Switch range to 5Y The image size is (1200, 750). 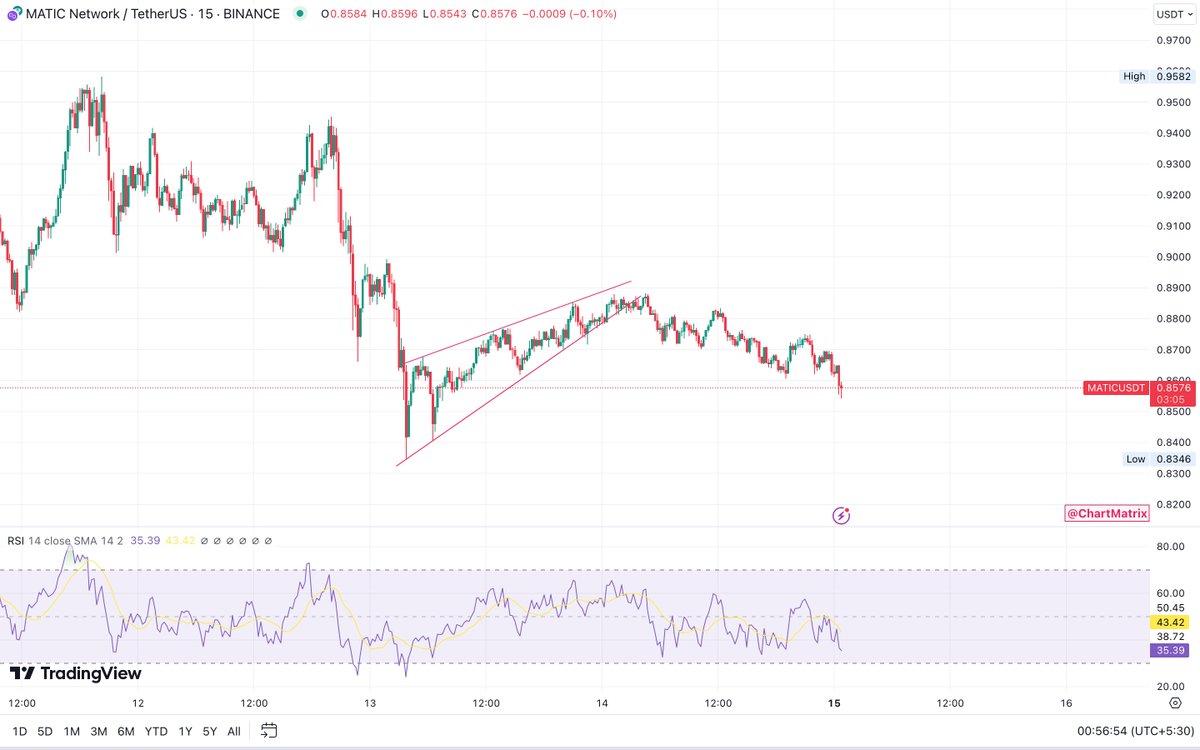(210, 731)
